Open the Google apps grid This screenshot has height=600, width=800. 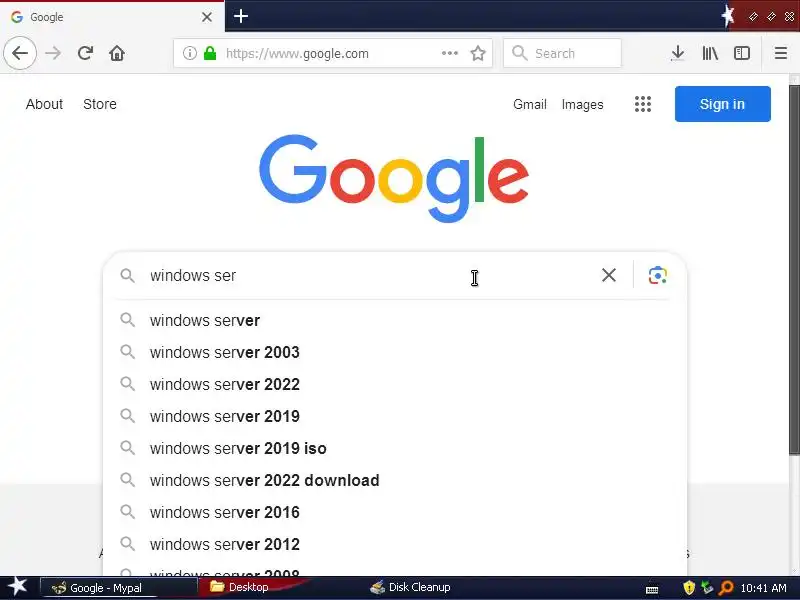tap(643, 104)
